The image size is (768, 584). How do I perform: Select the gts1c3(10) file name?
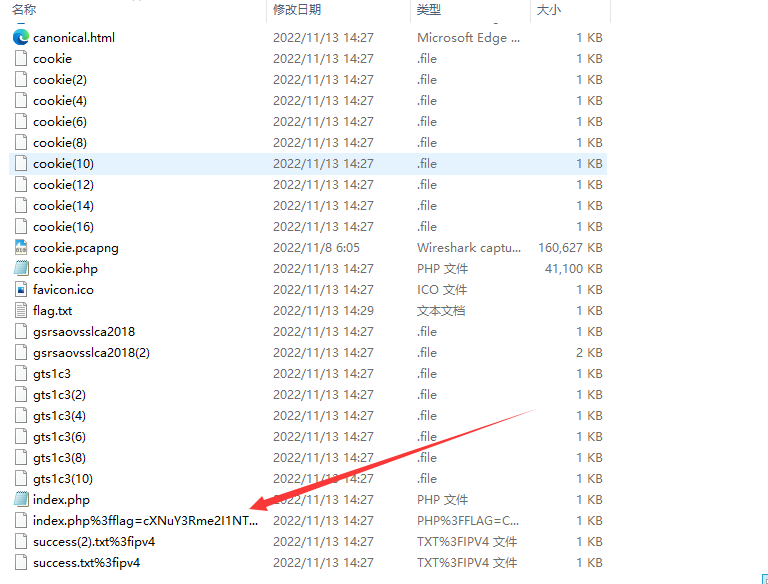(x=62, y=478)
